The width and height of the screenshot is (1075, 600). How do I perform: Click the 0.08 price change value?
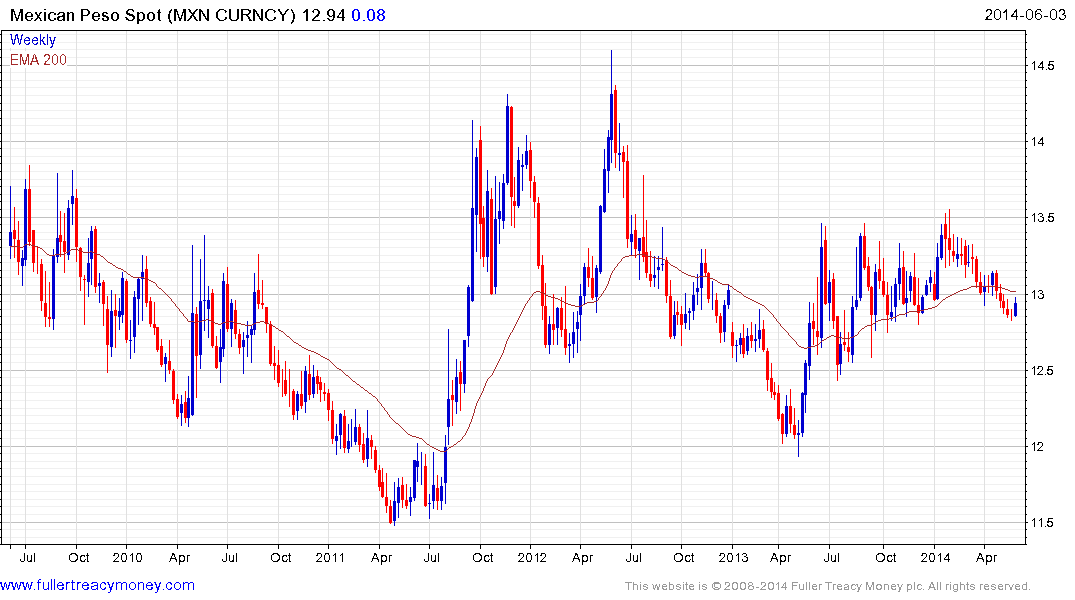click(368, 15)
